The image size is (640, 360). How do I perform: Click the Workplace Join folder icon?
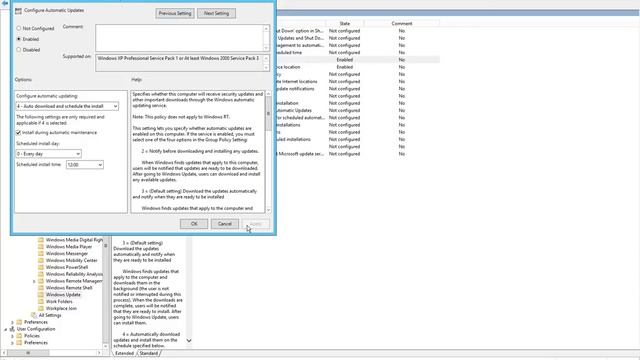(x=40, y=309)
